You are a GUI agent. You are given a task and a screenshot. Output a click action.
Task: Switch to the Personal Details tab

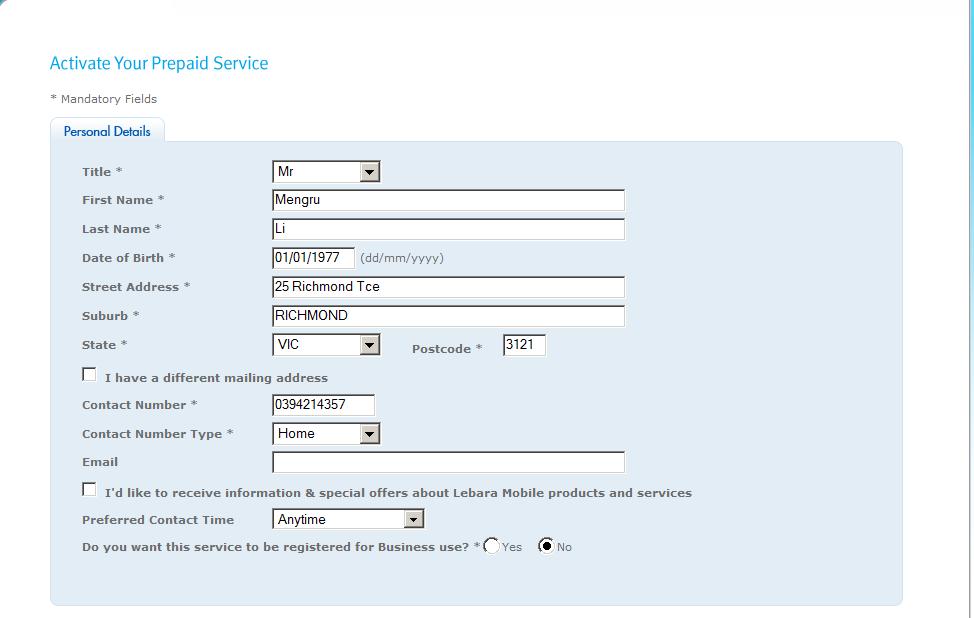(107, 131)
